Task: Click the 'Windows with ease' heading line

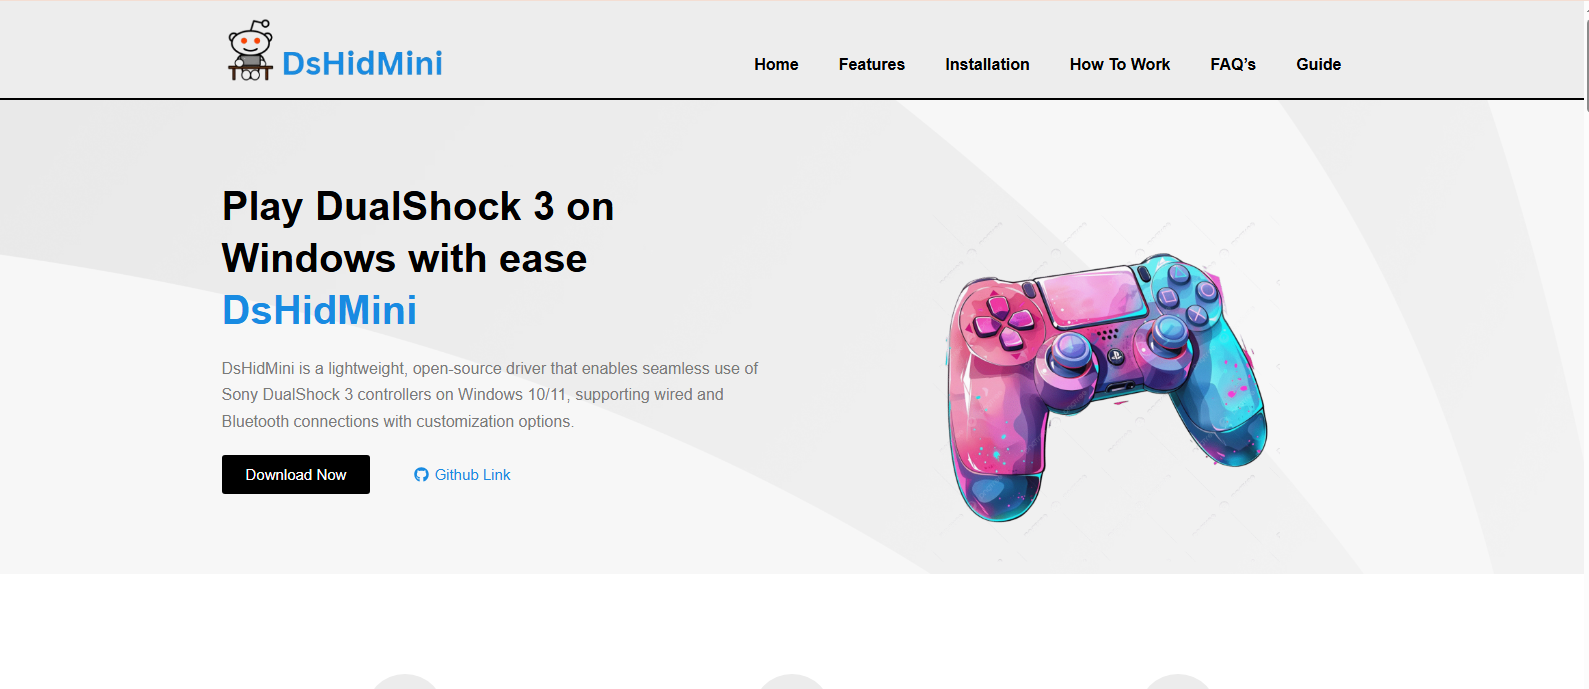Action: point(404,259)
